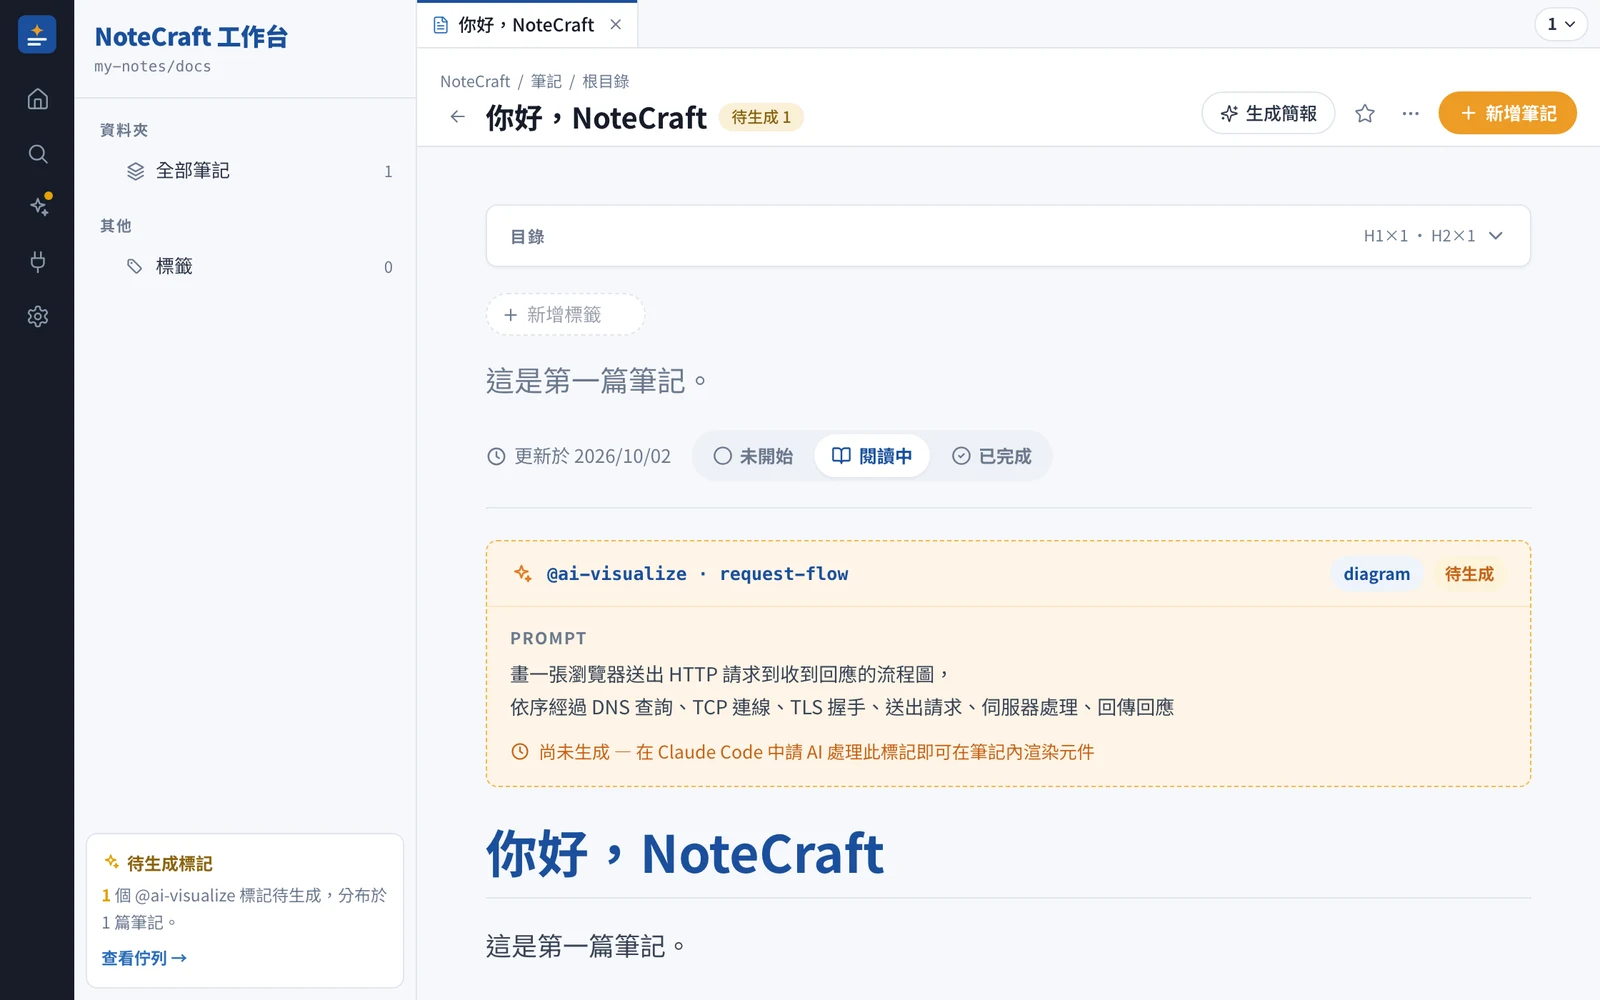Click the PROMPT label in the block

click(x=548, y=638)
